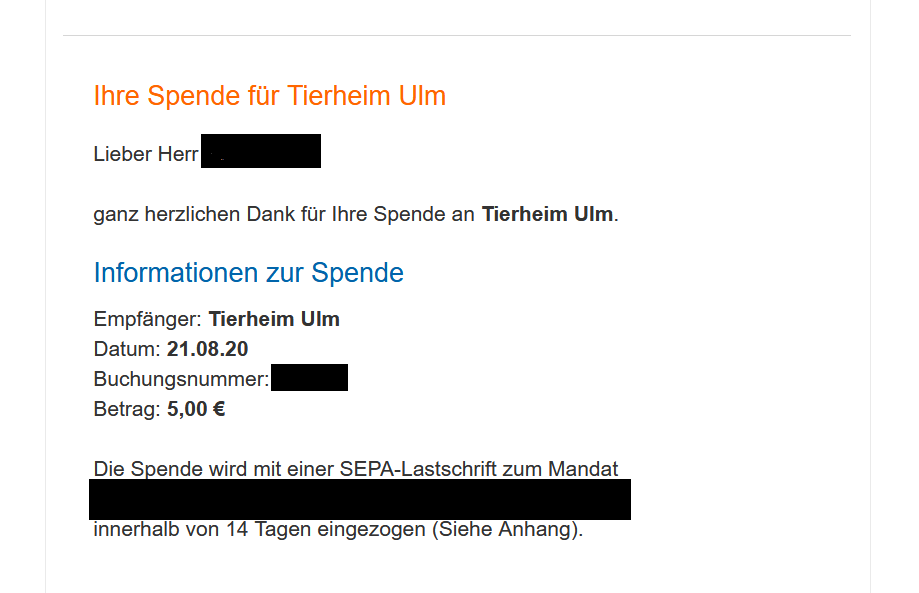Click the 'Lieber Herr' greeting text
The height and width of the screenshot is (593, 919).
coord(146,154)
